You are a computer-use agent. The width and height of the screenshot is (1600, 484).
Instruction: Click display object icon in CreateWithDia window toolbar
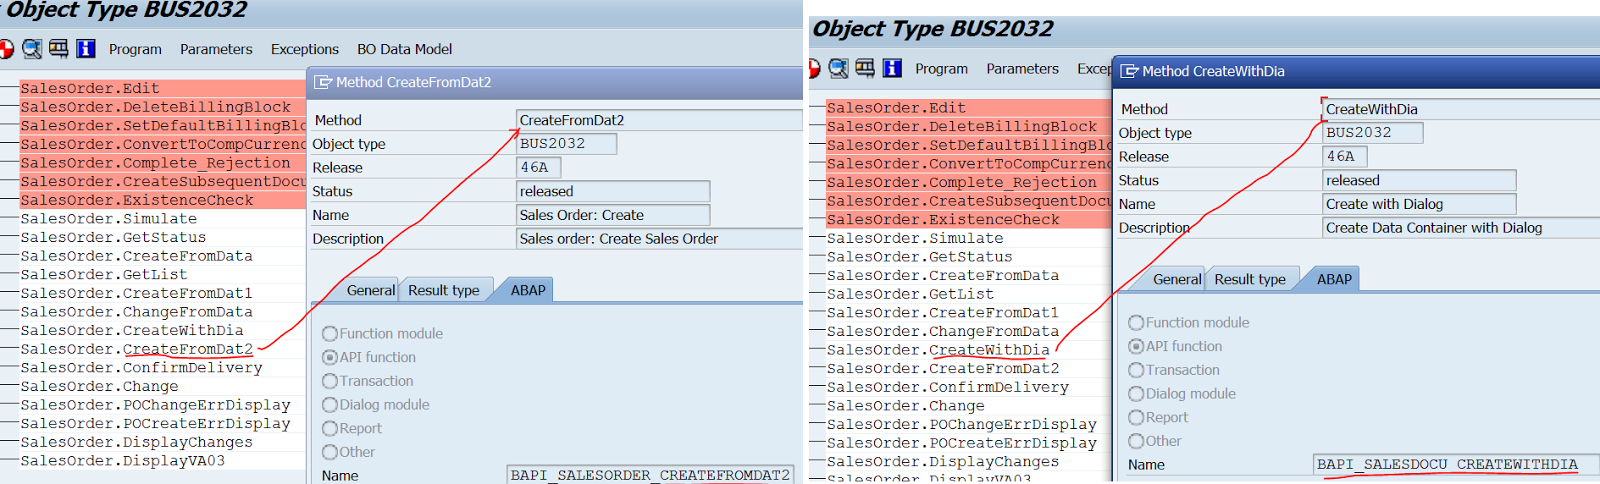pos(865,68)
